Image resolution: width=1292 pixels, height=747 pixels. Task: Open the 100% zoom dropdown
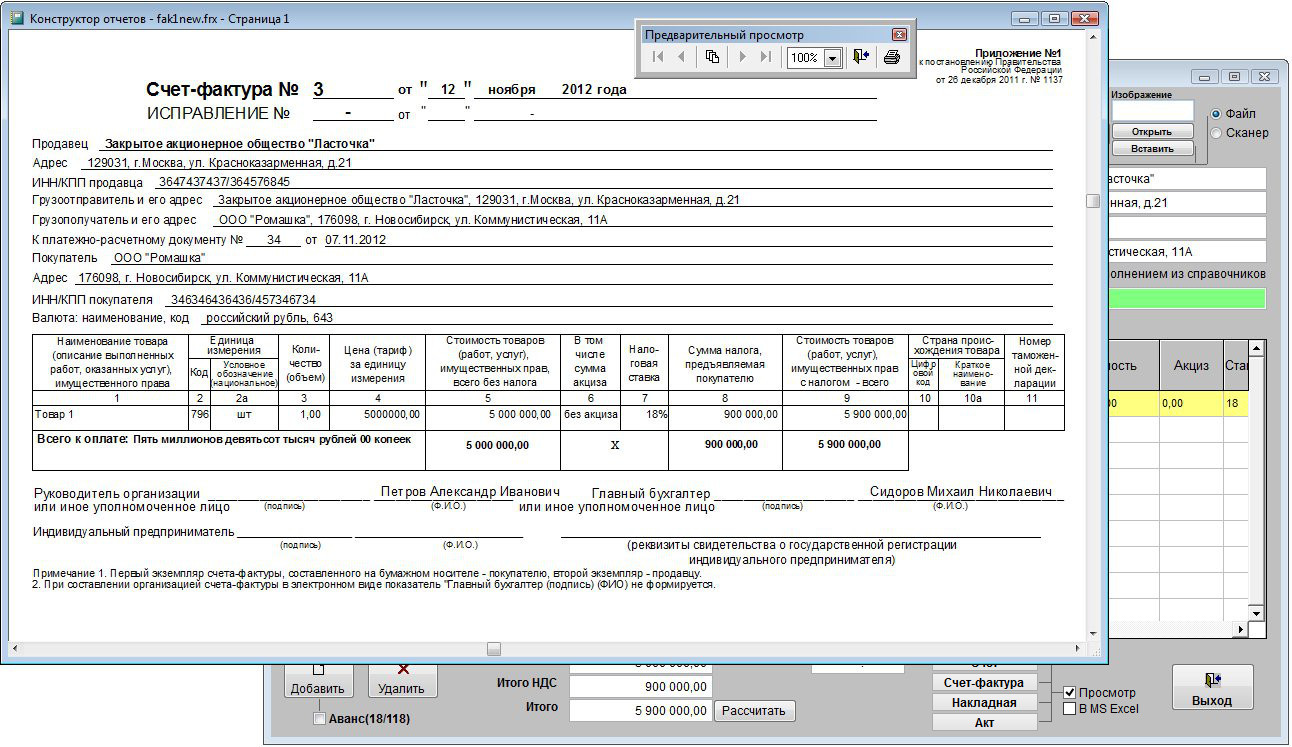pyautogui.click(x=832, y=58)
